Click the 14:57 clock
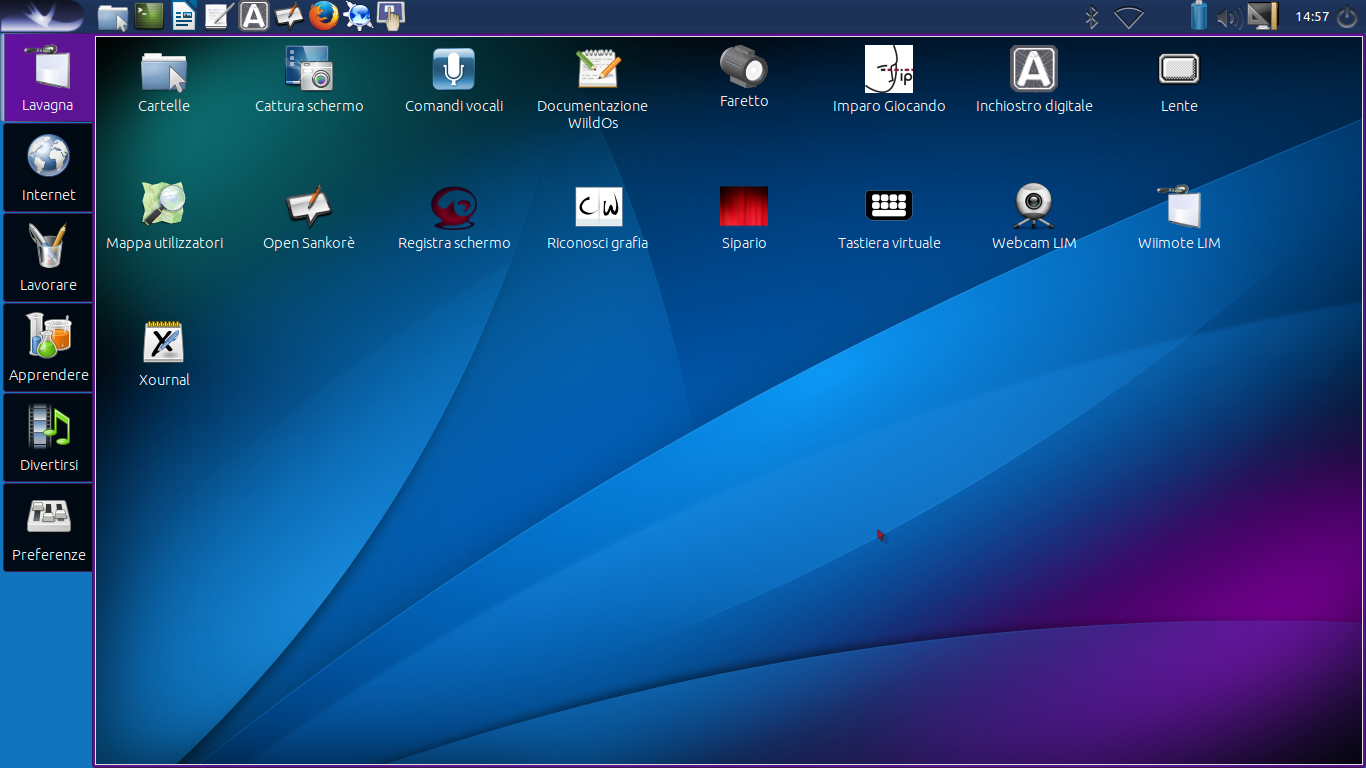 [x=1312, y=16]
